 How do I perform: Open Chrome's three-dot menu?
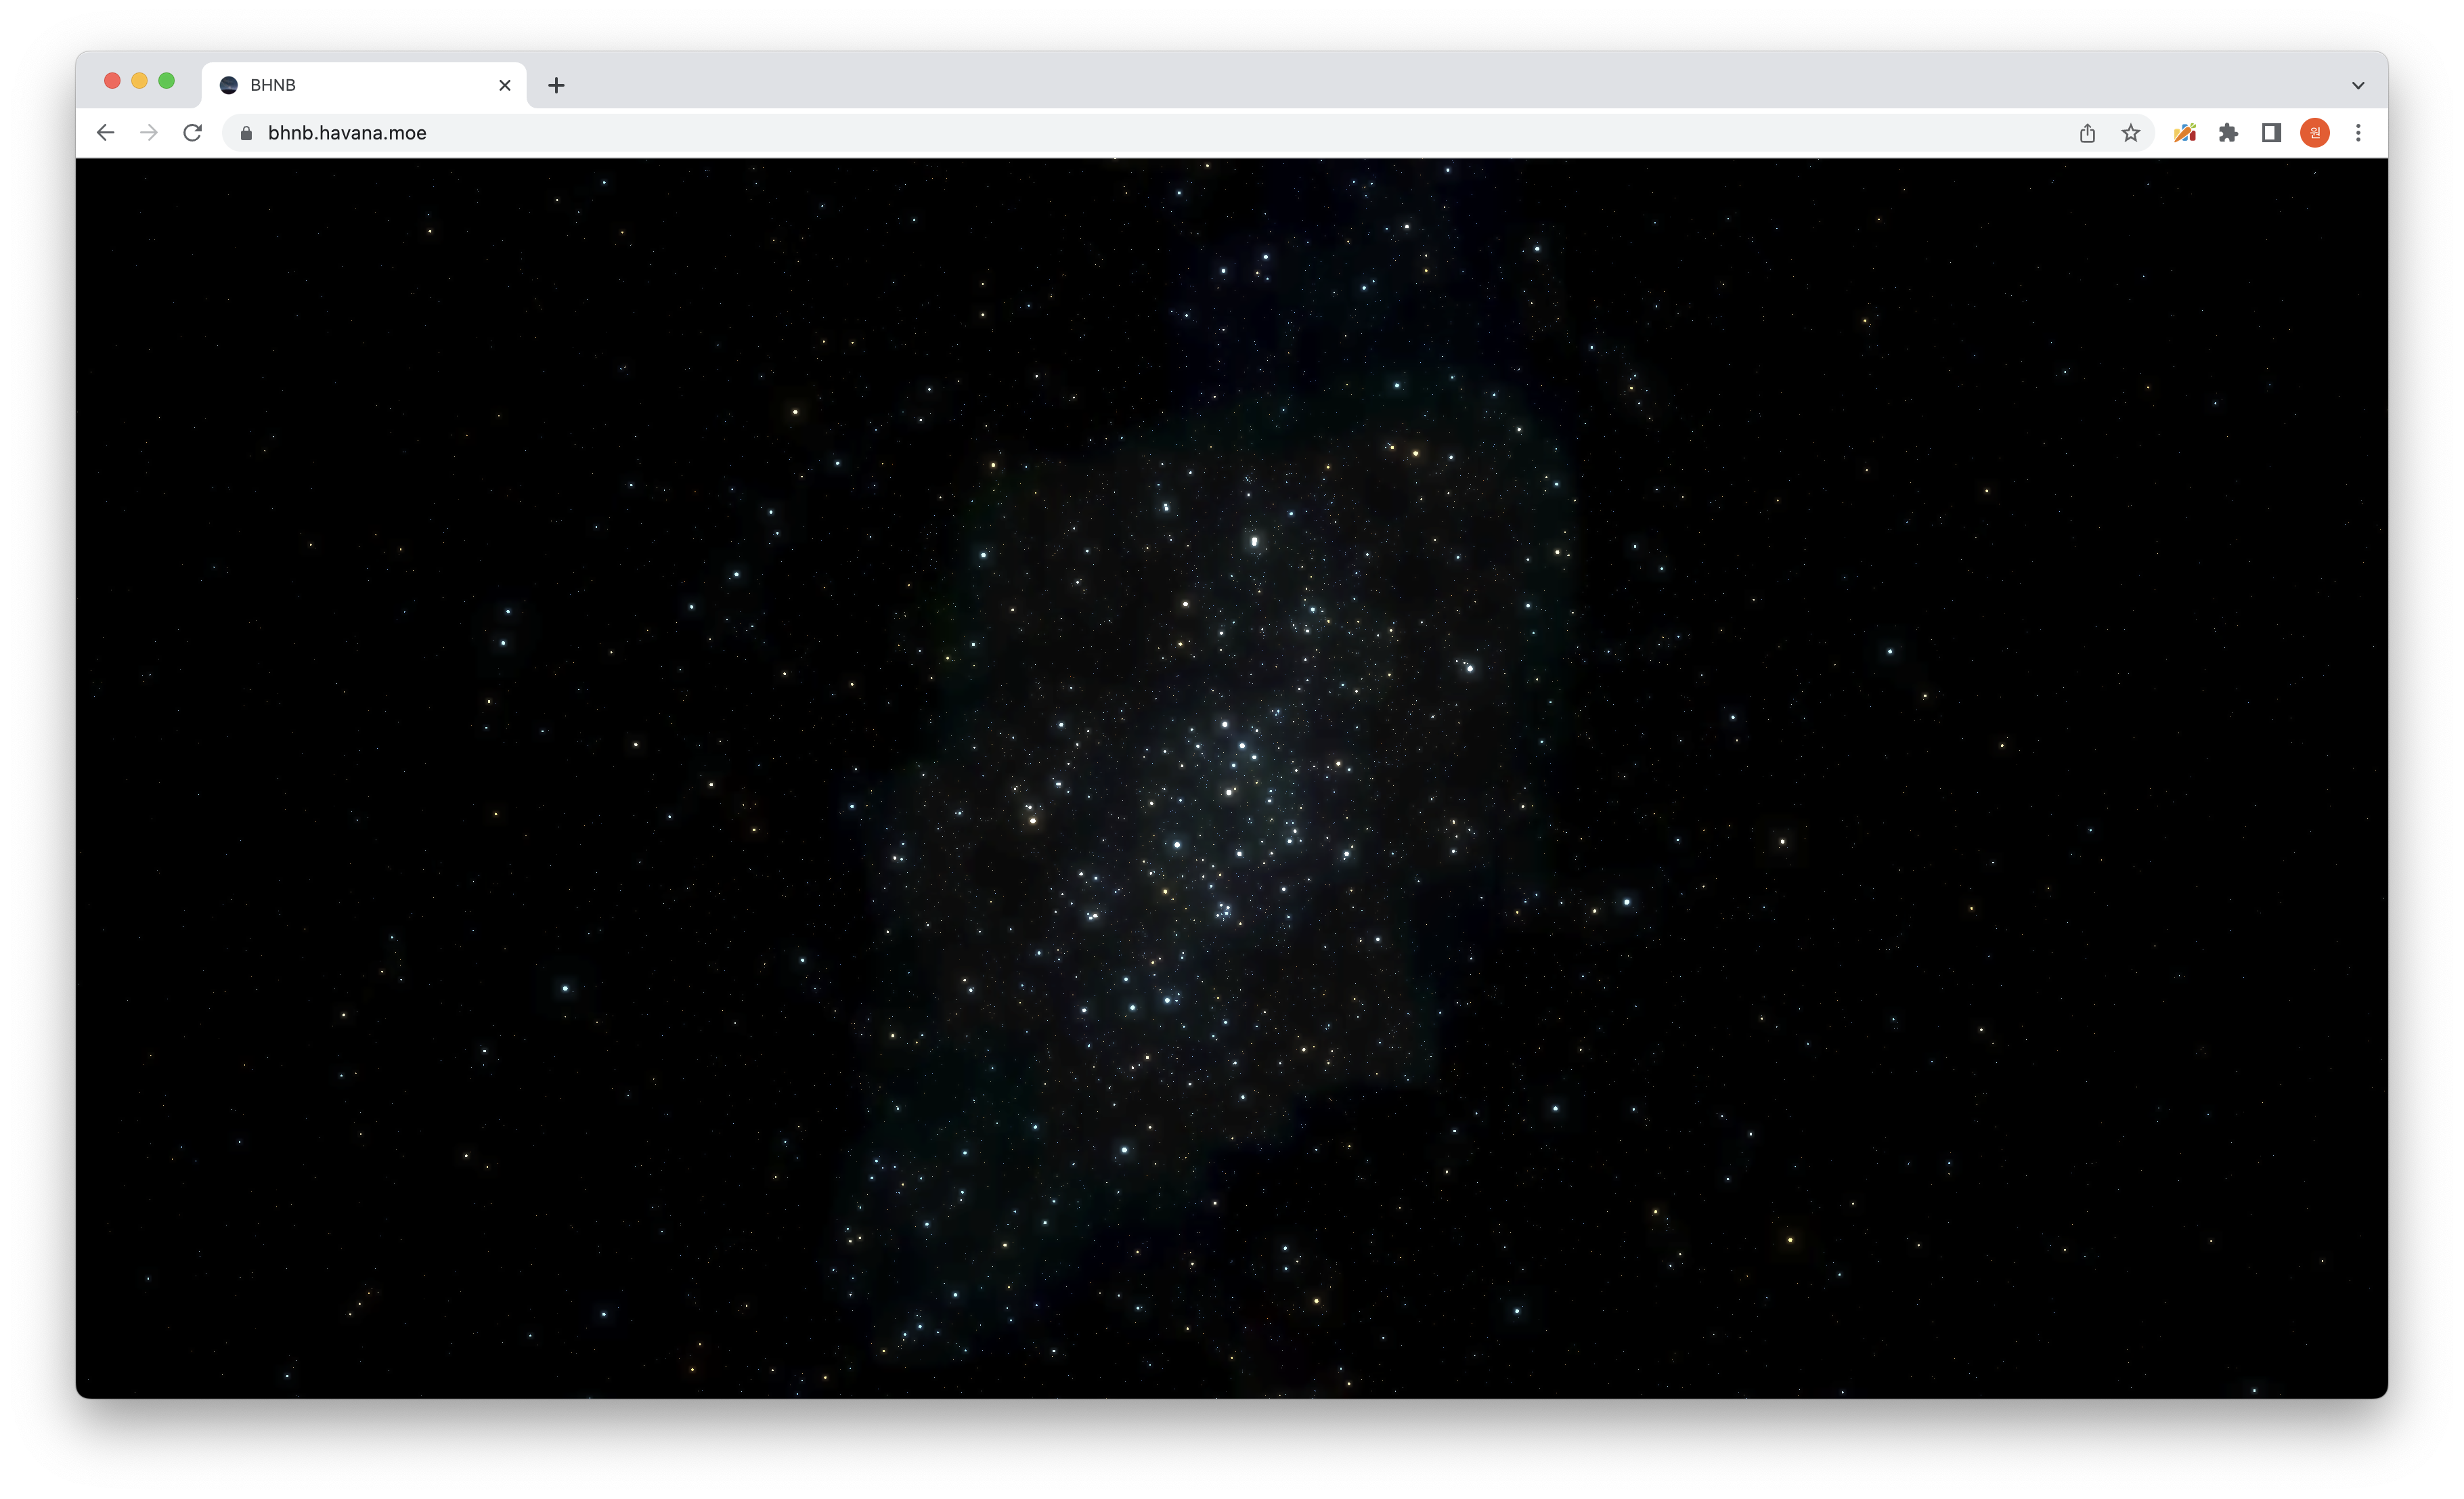tap(2358, 133)
